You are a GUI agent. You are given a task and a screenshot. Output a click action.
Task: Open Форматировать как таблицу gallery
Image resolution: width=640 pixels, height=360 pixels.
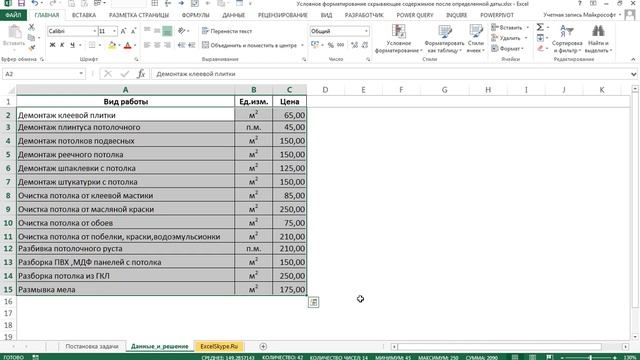tap(444, 39)
